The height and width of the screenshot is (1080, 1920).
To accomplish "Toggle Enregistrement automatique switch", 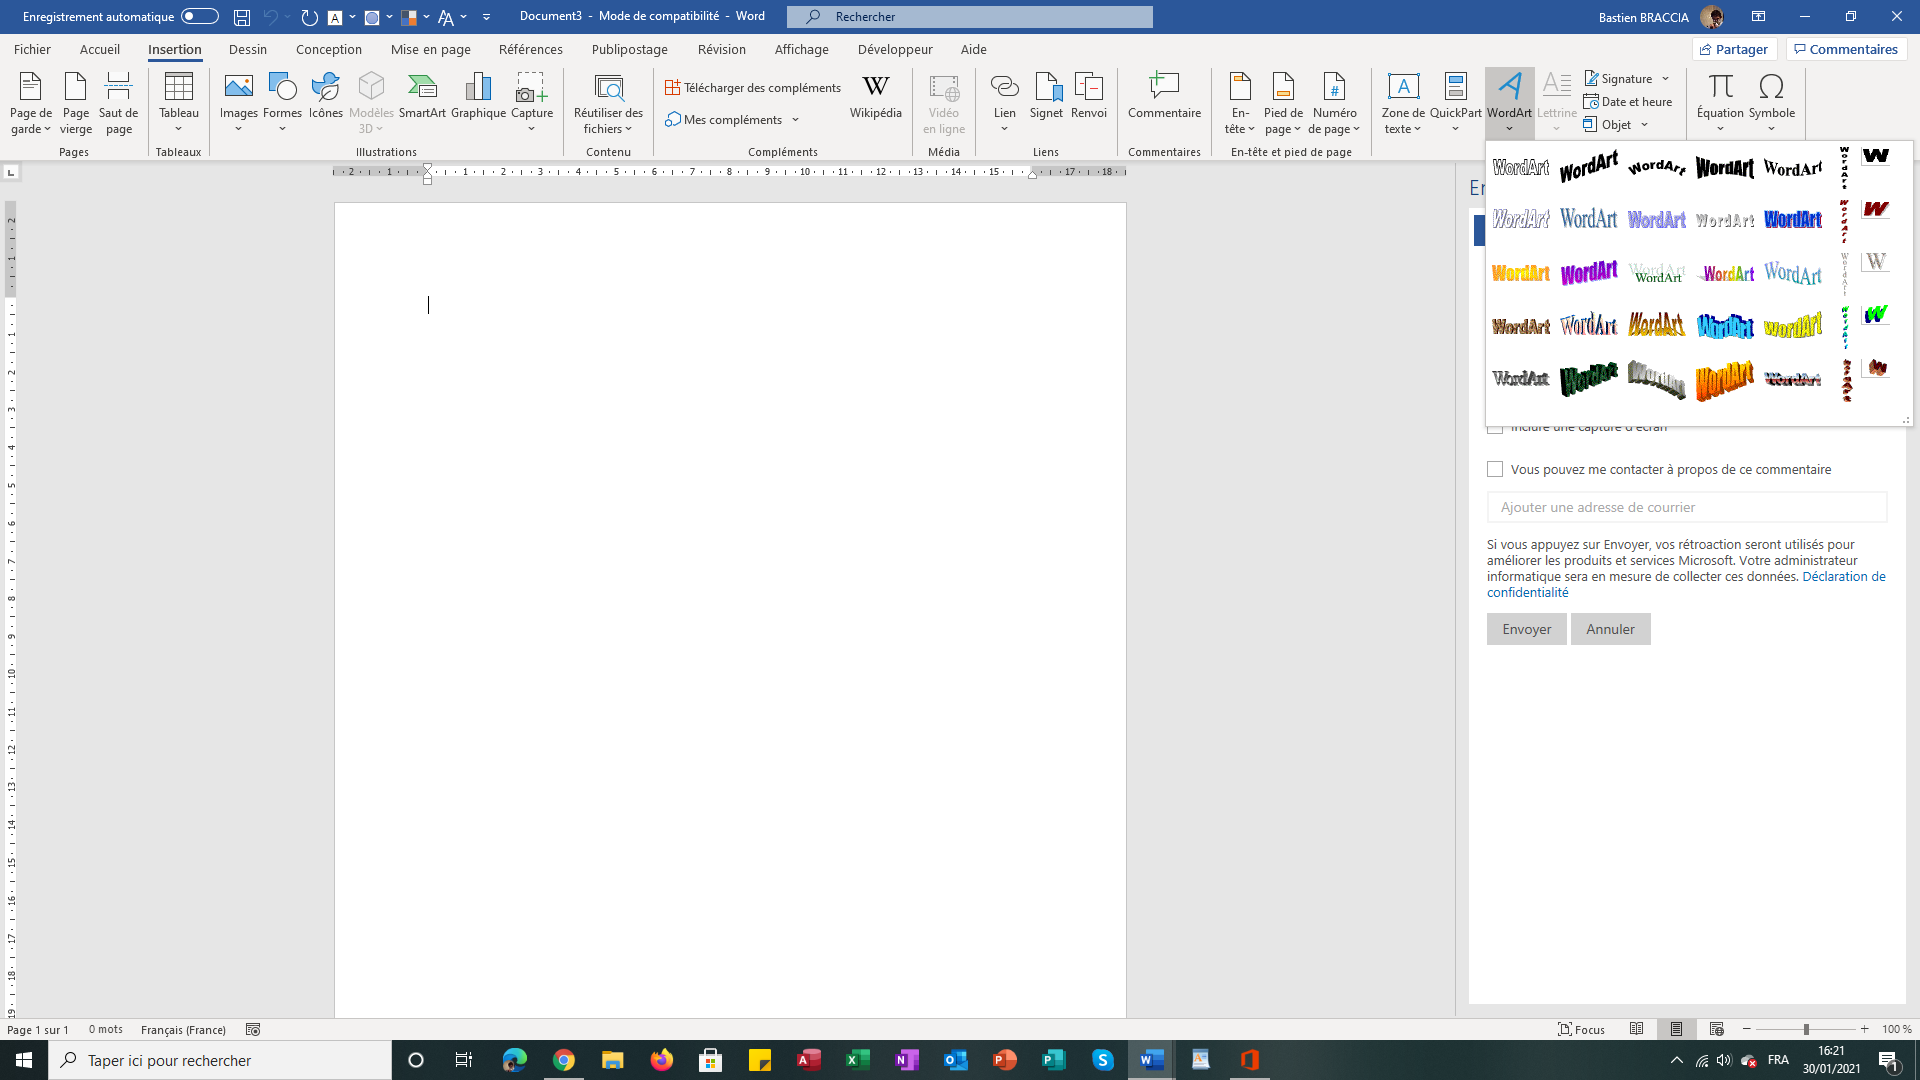I will [x=200, y=16].
